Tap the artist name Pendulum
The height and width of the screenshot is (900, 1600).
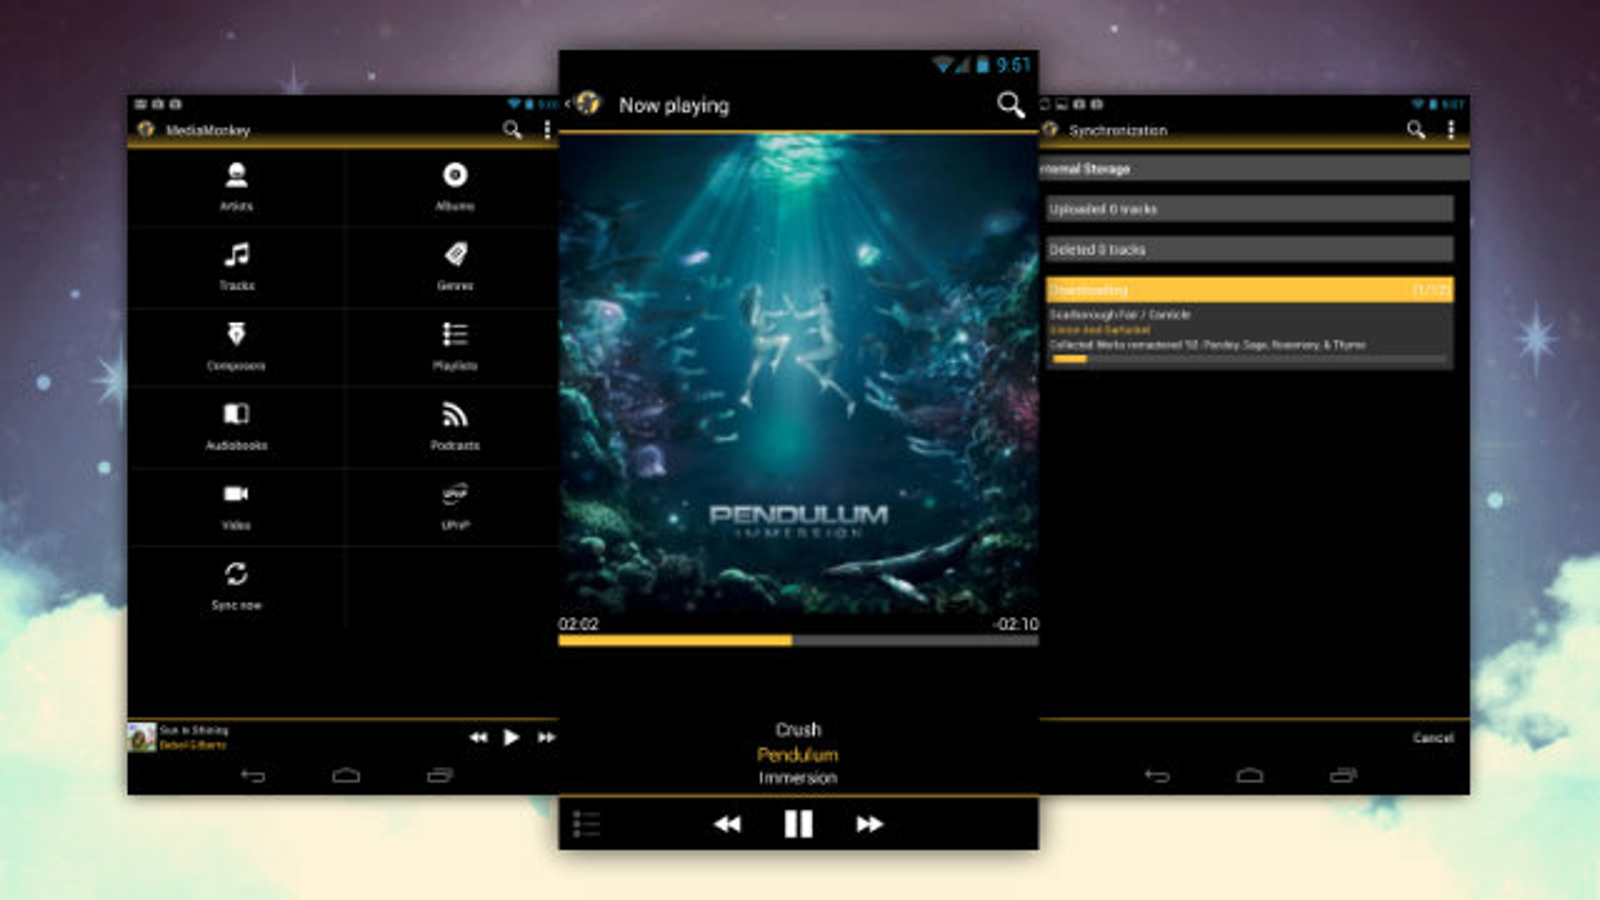pyautogui.click(x=797, y=754)
